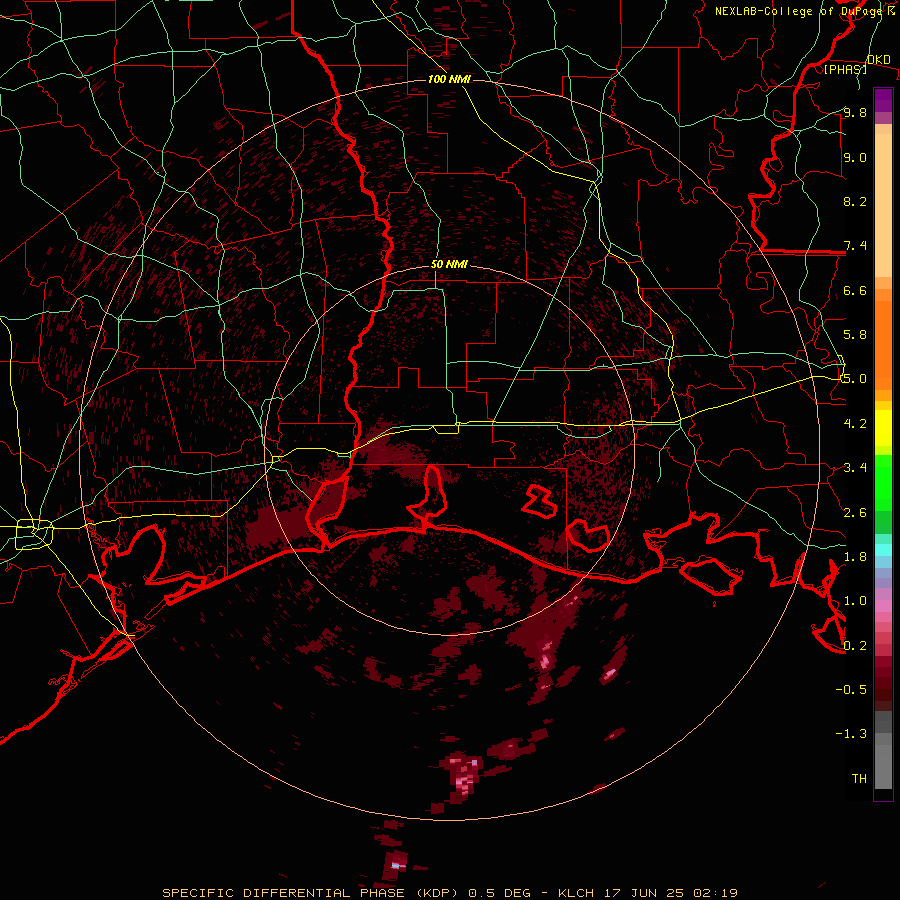900x900 pixels.
Task: Click the TH legend label
Action: pos(859,778)
